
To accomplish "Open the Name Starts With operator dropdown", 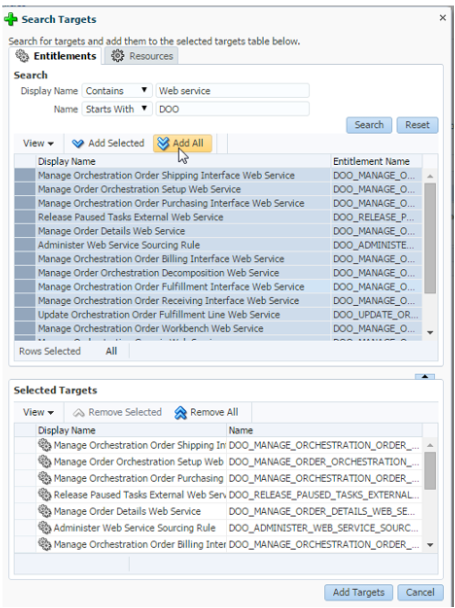I will pos(117,109).
